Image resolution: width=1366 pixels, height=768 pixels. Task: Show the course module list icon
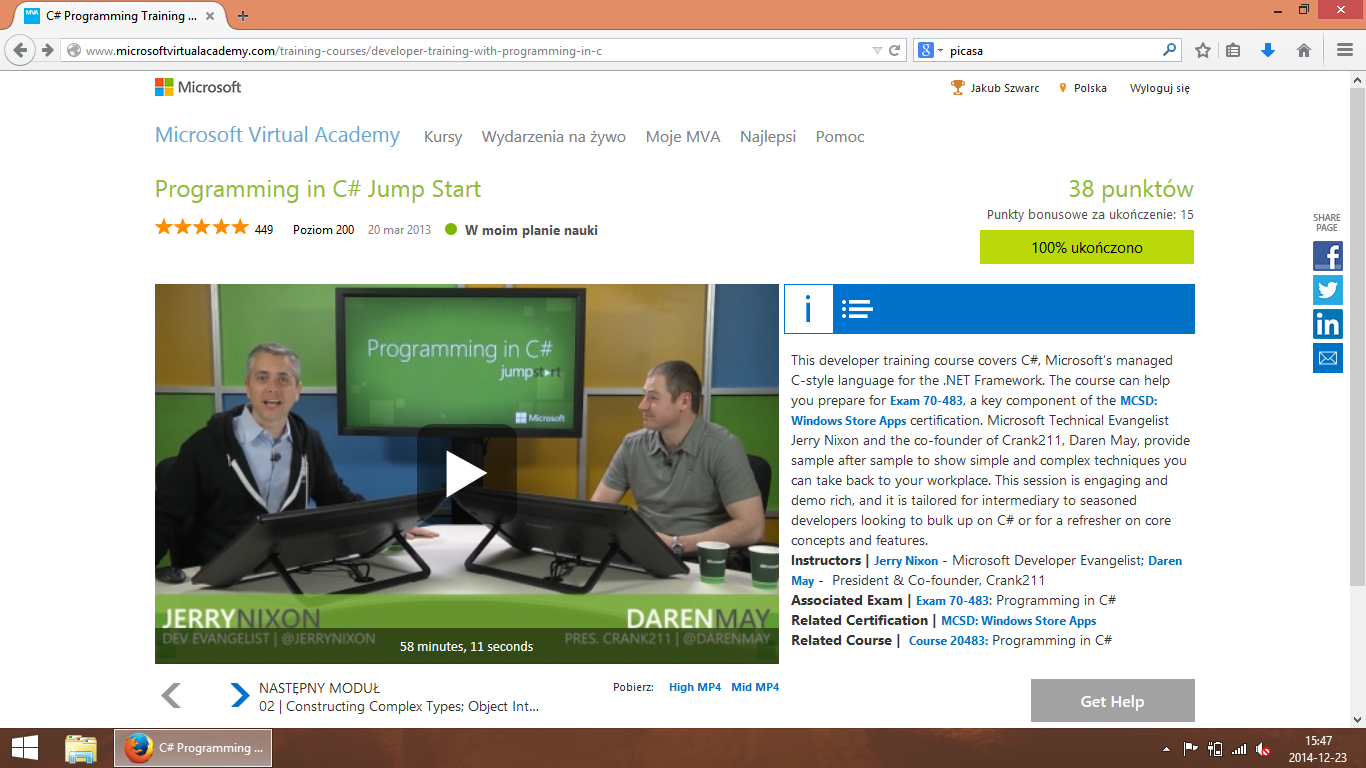(857, 309)
